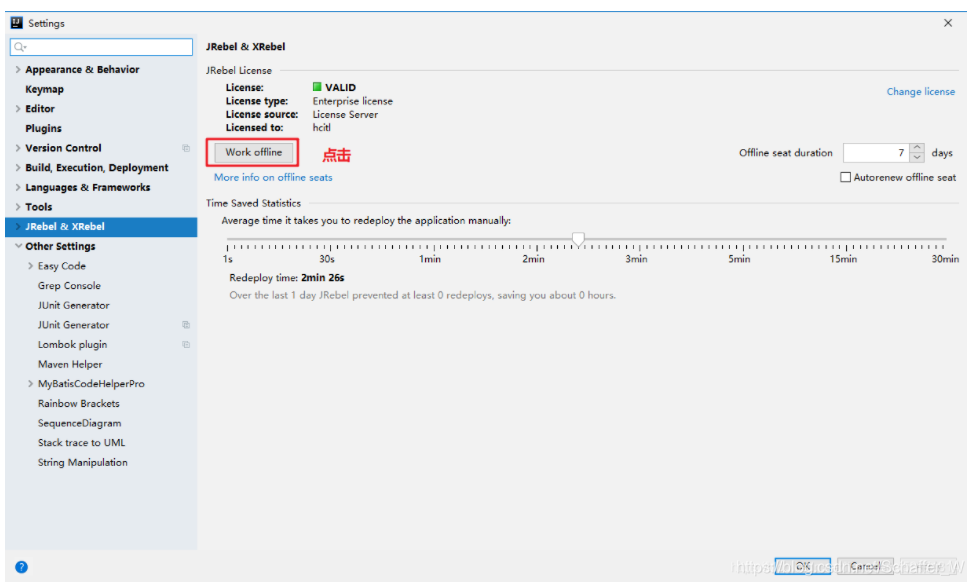This screenshot has width=974, height=586.
Task: Open Rainbow Brackets settings
Action: pos(78,403)
